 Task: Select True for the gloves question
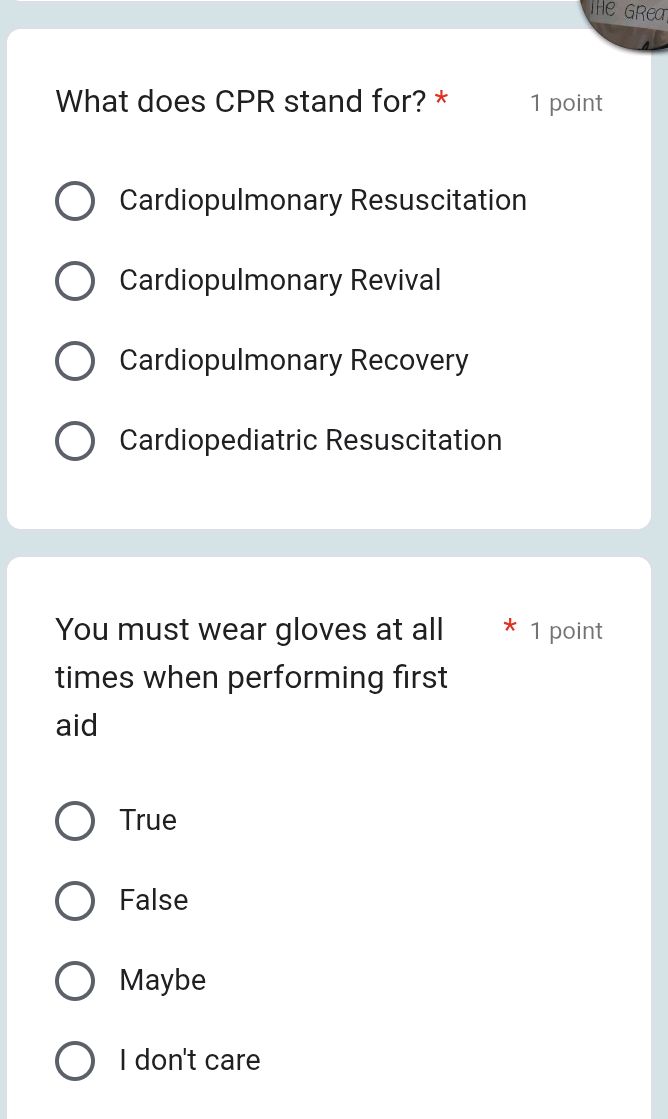tap(75, 820)
